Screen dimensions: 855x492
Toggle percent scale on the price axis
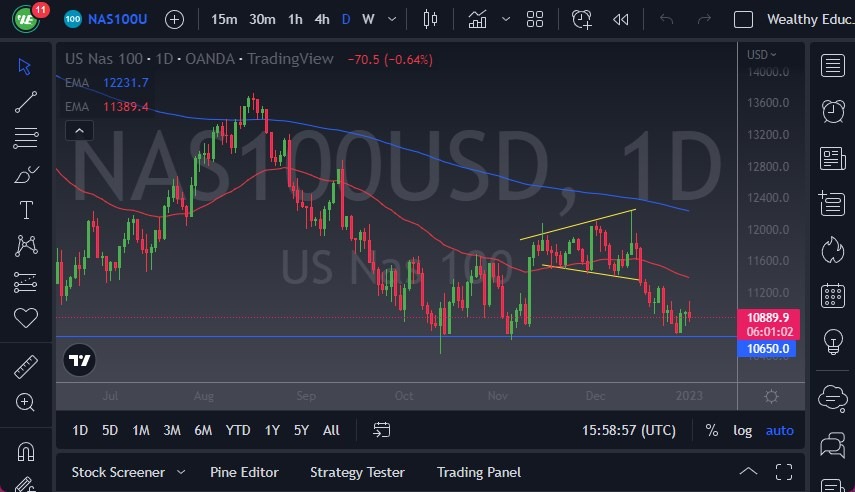tap(711, 430)
